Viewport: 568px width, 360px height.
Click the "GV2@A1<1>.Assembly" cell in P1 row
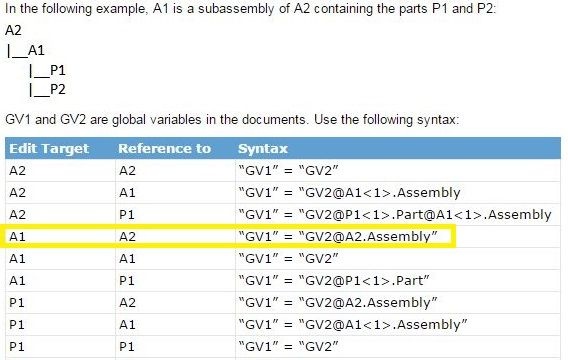click(352, 325)
